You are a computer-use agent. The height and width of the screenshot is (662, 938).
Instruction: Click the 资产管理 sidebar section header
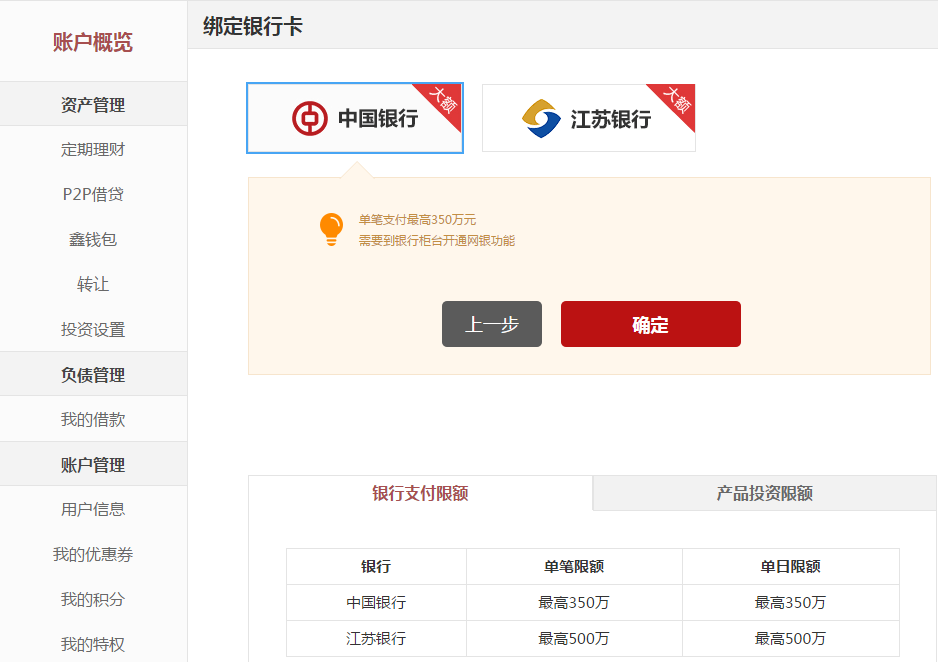coord(93,104)
